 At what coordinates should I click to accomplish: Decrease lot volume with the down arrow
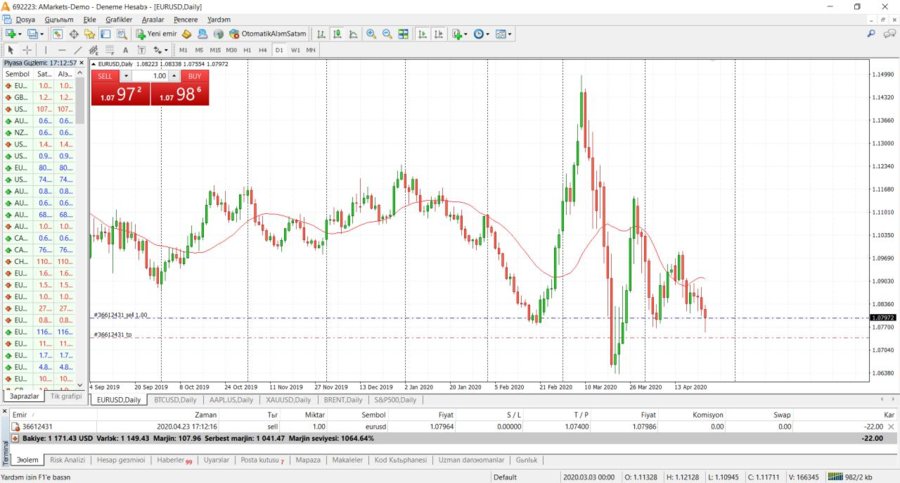[126, 76]
